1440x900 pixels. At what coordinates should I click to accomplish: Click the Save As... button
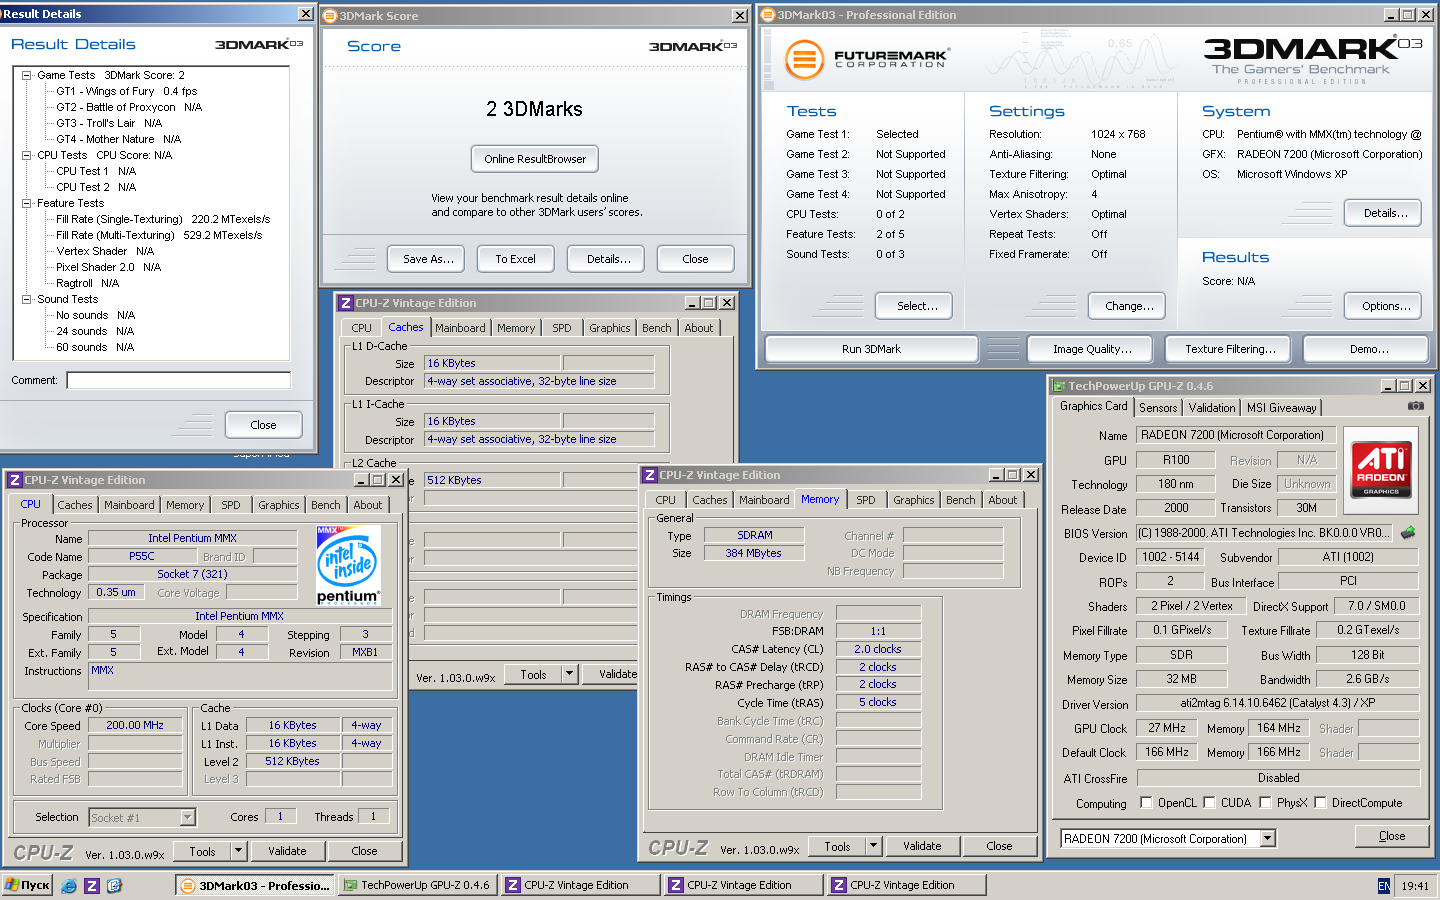click(x=428, y=259)
